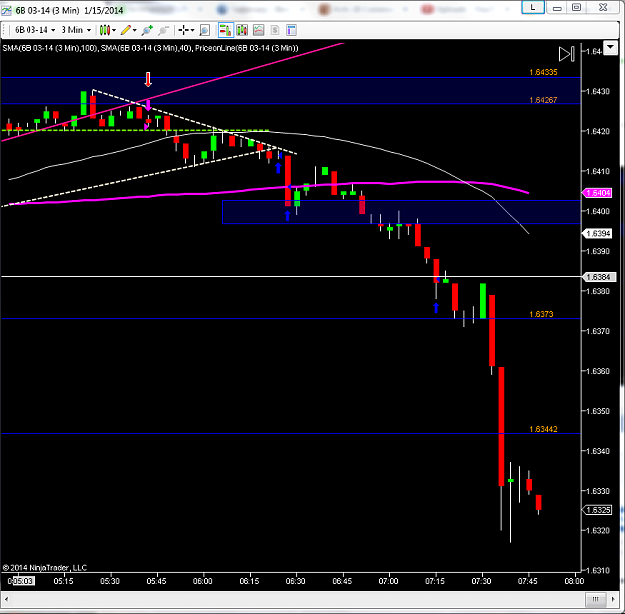Click the horizontal scrollbar thumb
Viewport: 625px width, 614px height.
click(596, 599)
